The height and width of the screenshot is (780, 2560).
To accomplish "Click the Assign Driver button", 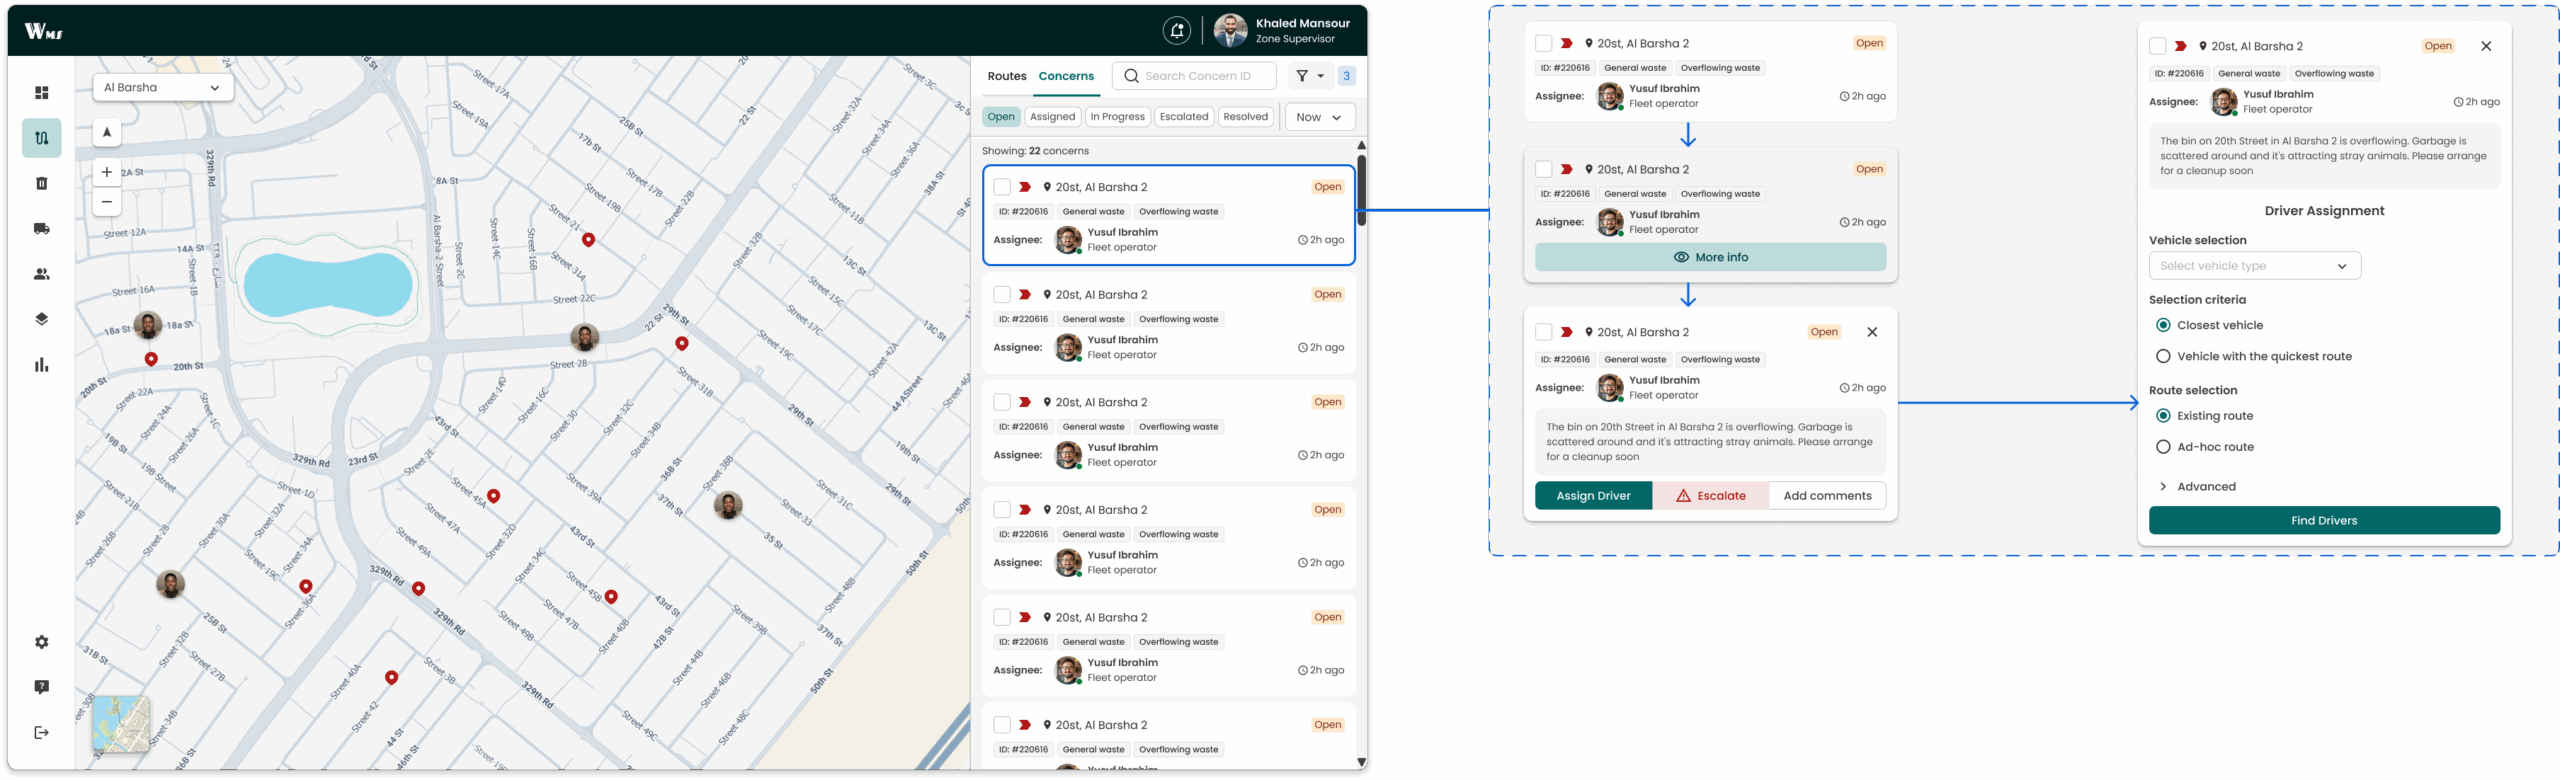I will [x=1593, y=496].
